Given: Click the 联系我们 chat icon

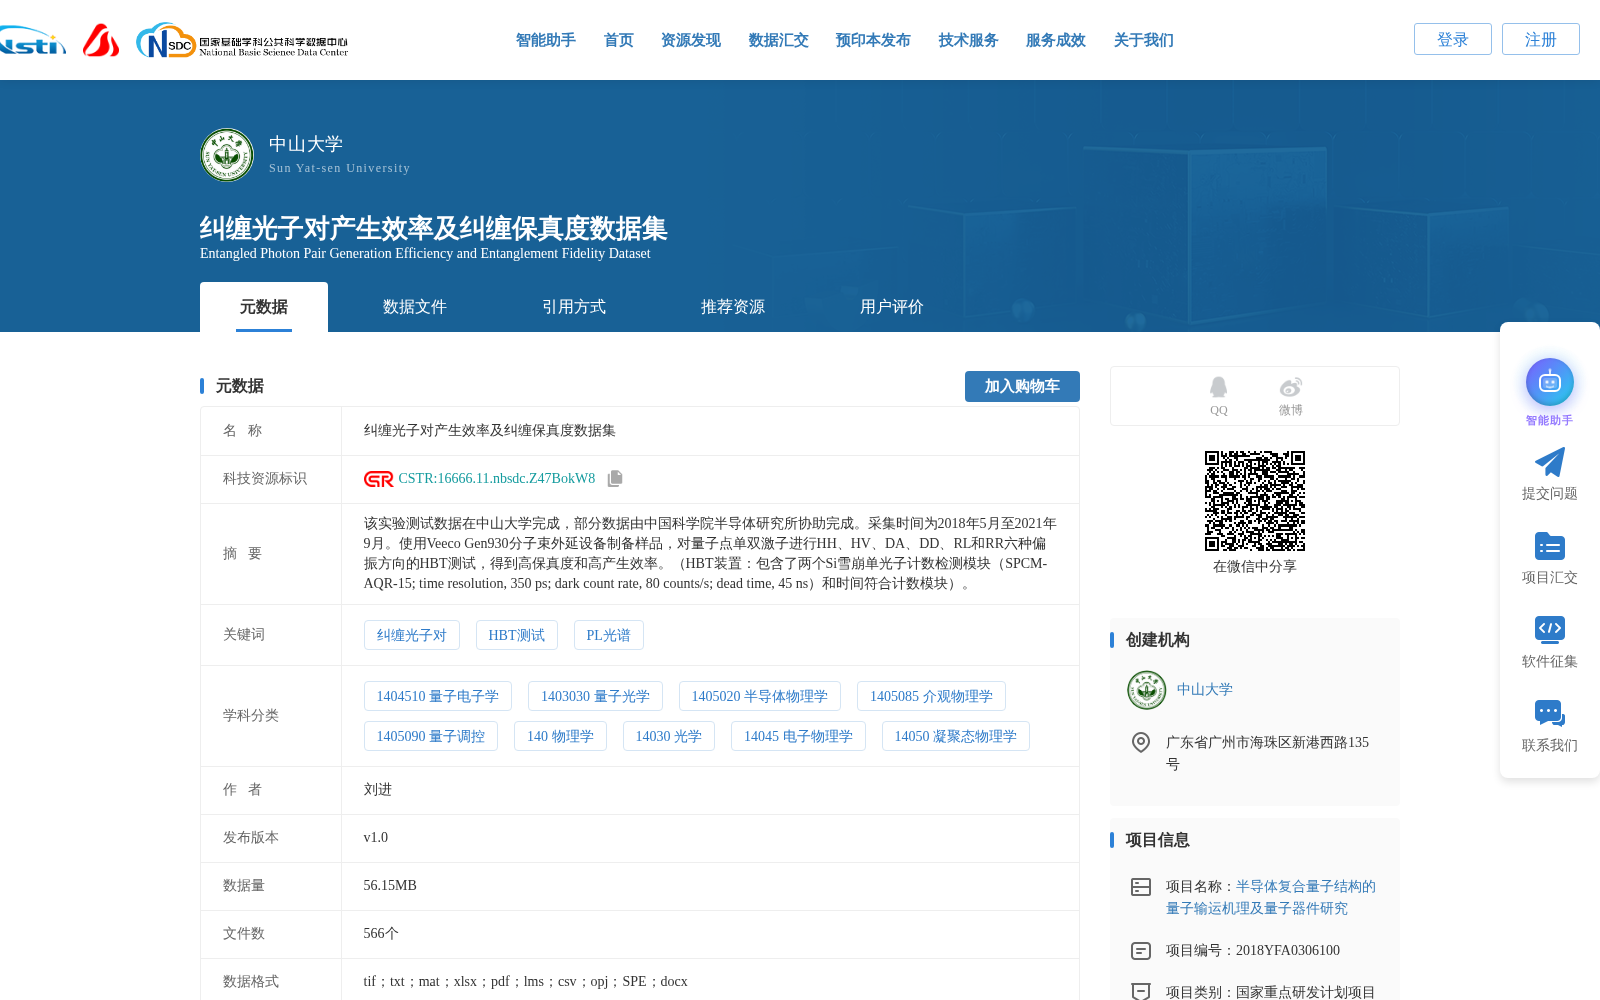Looking at the screenshot, I should (x=1549, y=713).
